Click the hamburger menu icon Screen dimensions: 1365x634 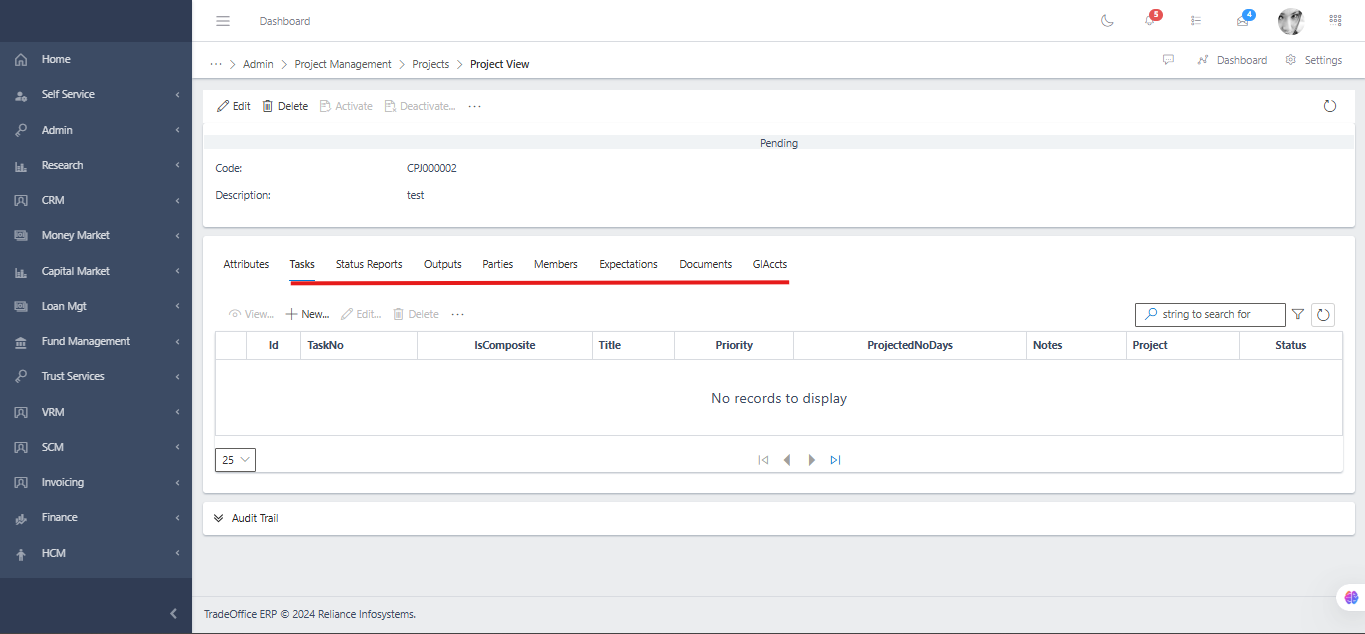(x=223, y=21)
